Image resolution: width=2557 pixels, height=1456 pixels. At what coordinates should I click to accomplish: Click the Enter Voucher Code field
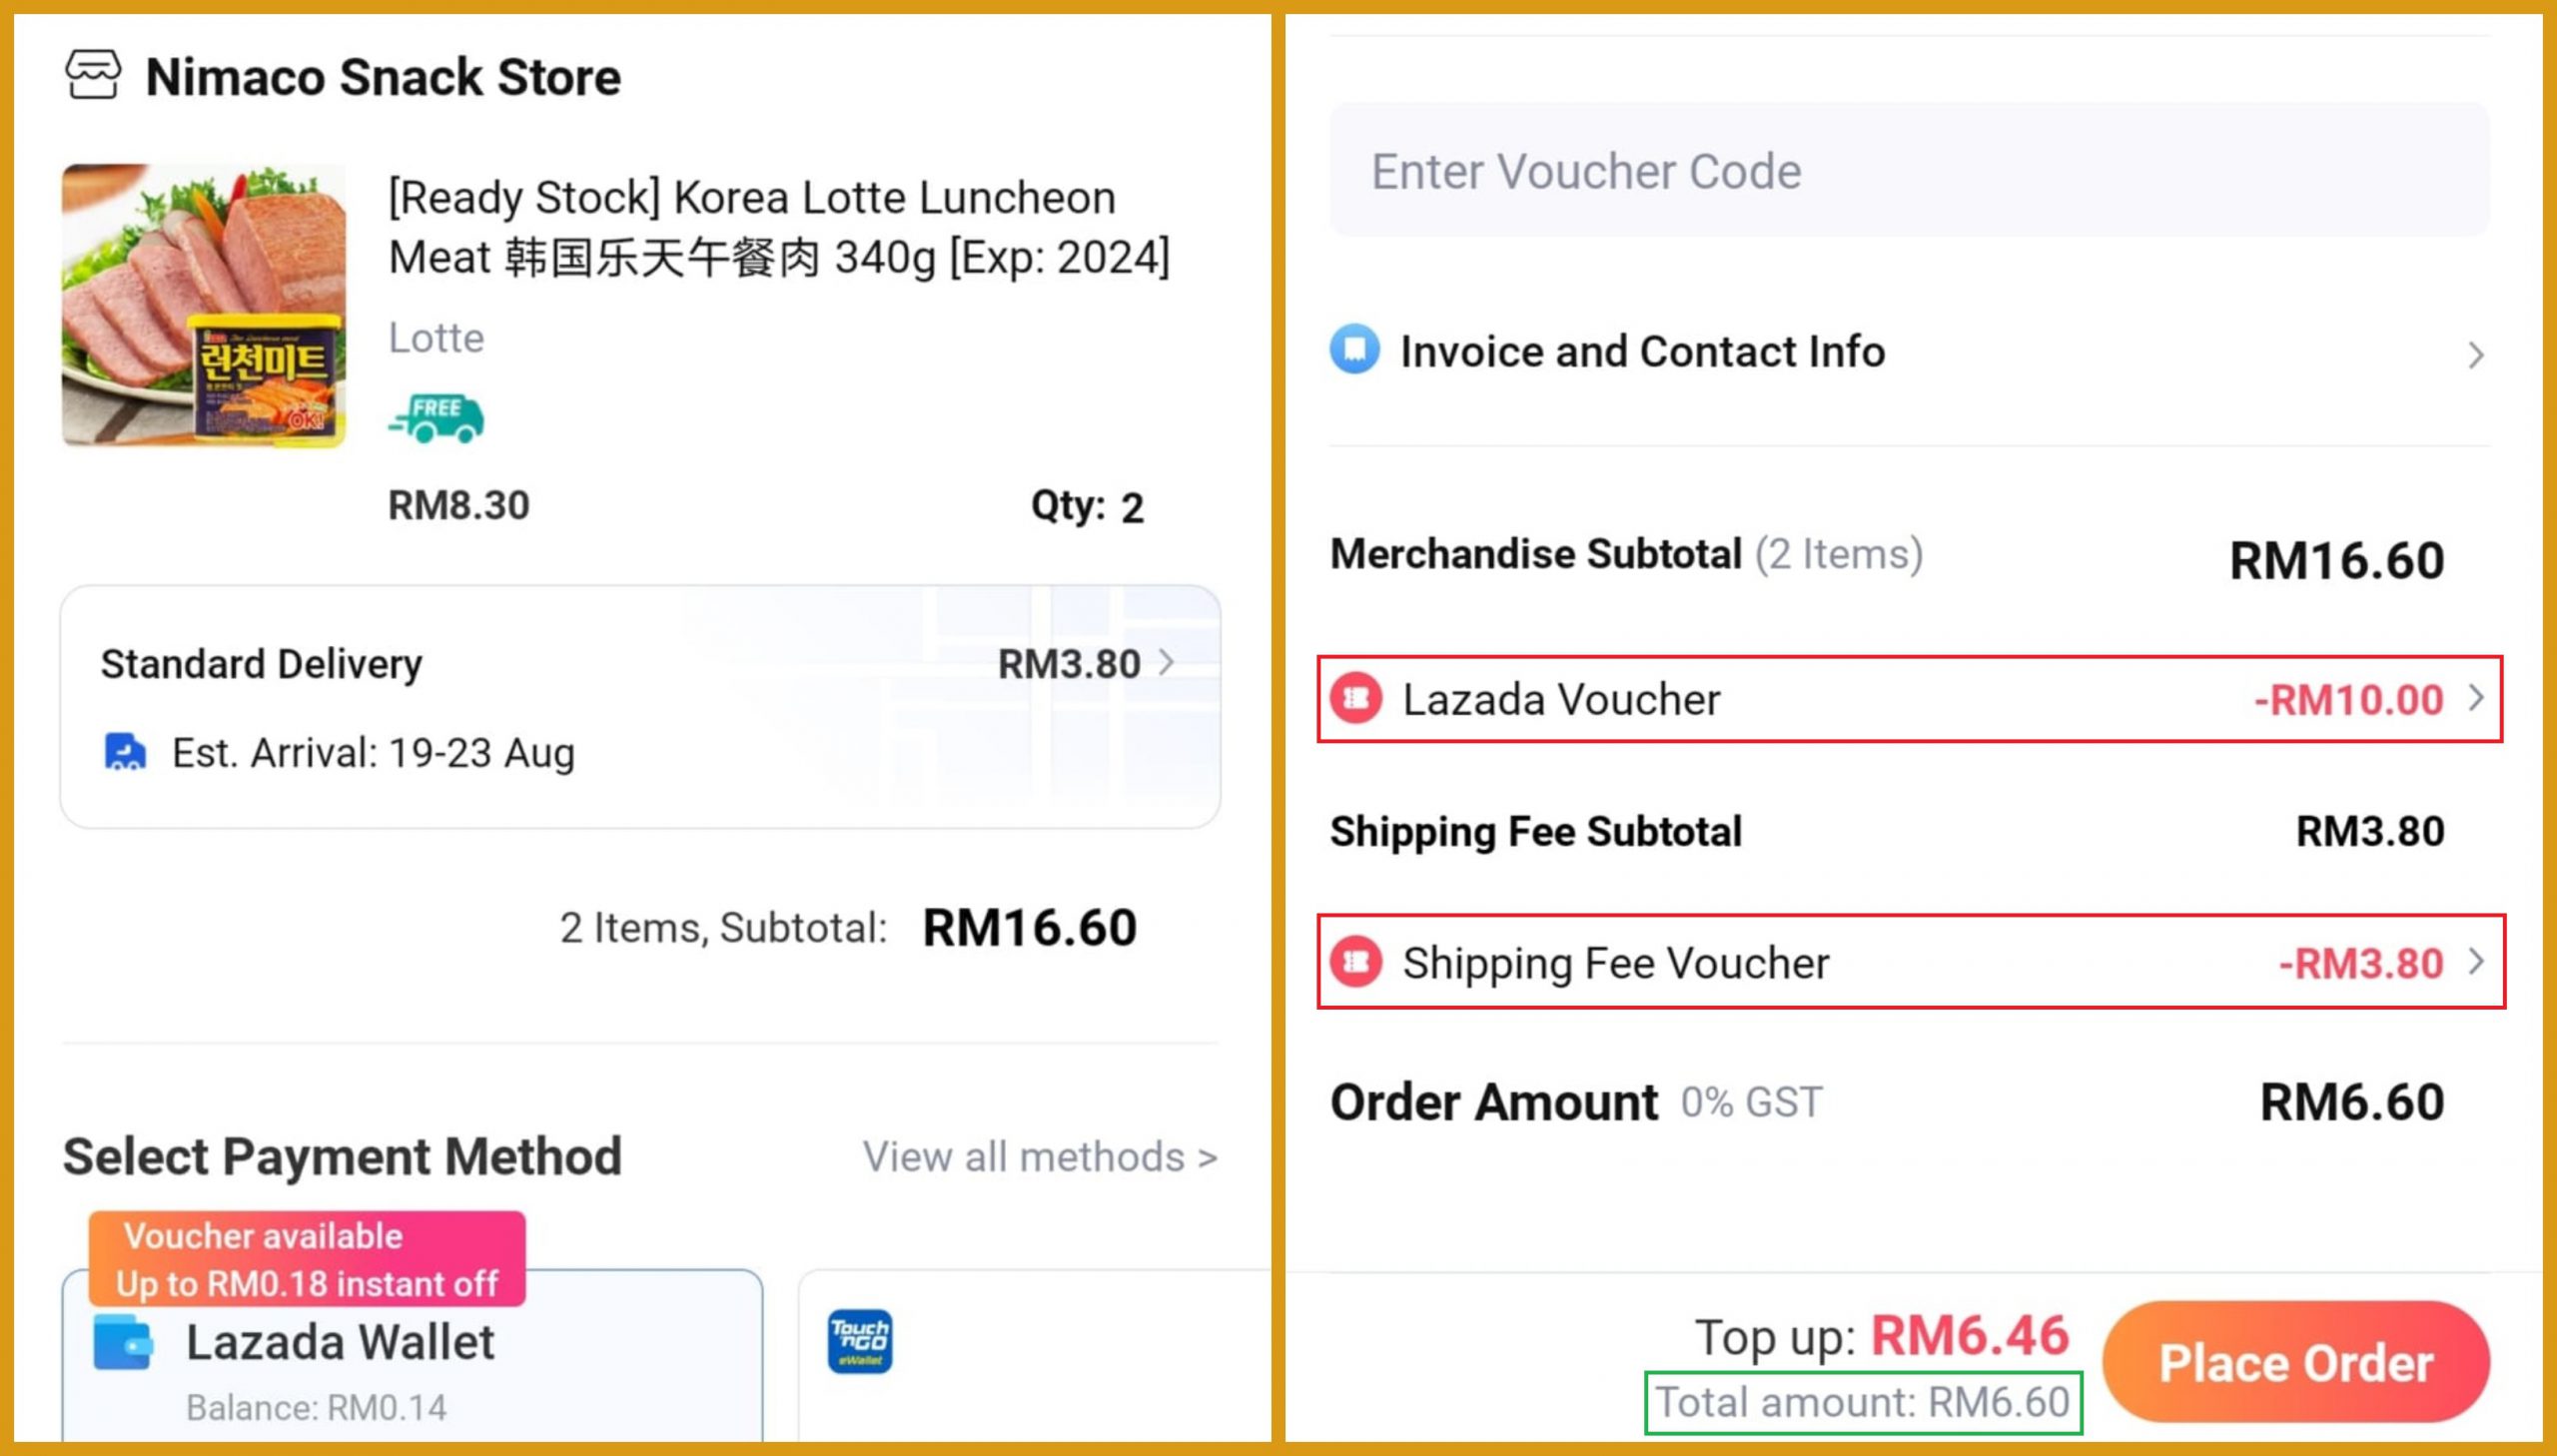click(x=1908, y=171)
